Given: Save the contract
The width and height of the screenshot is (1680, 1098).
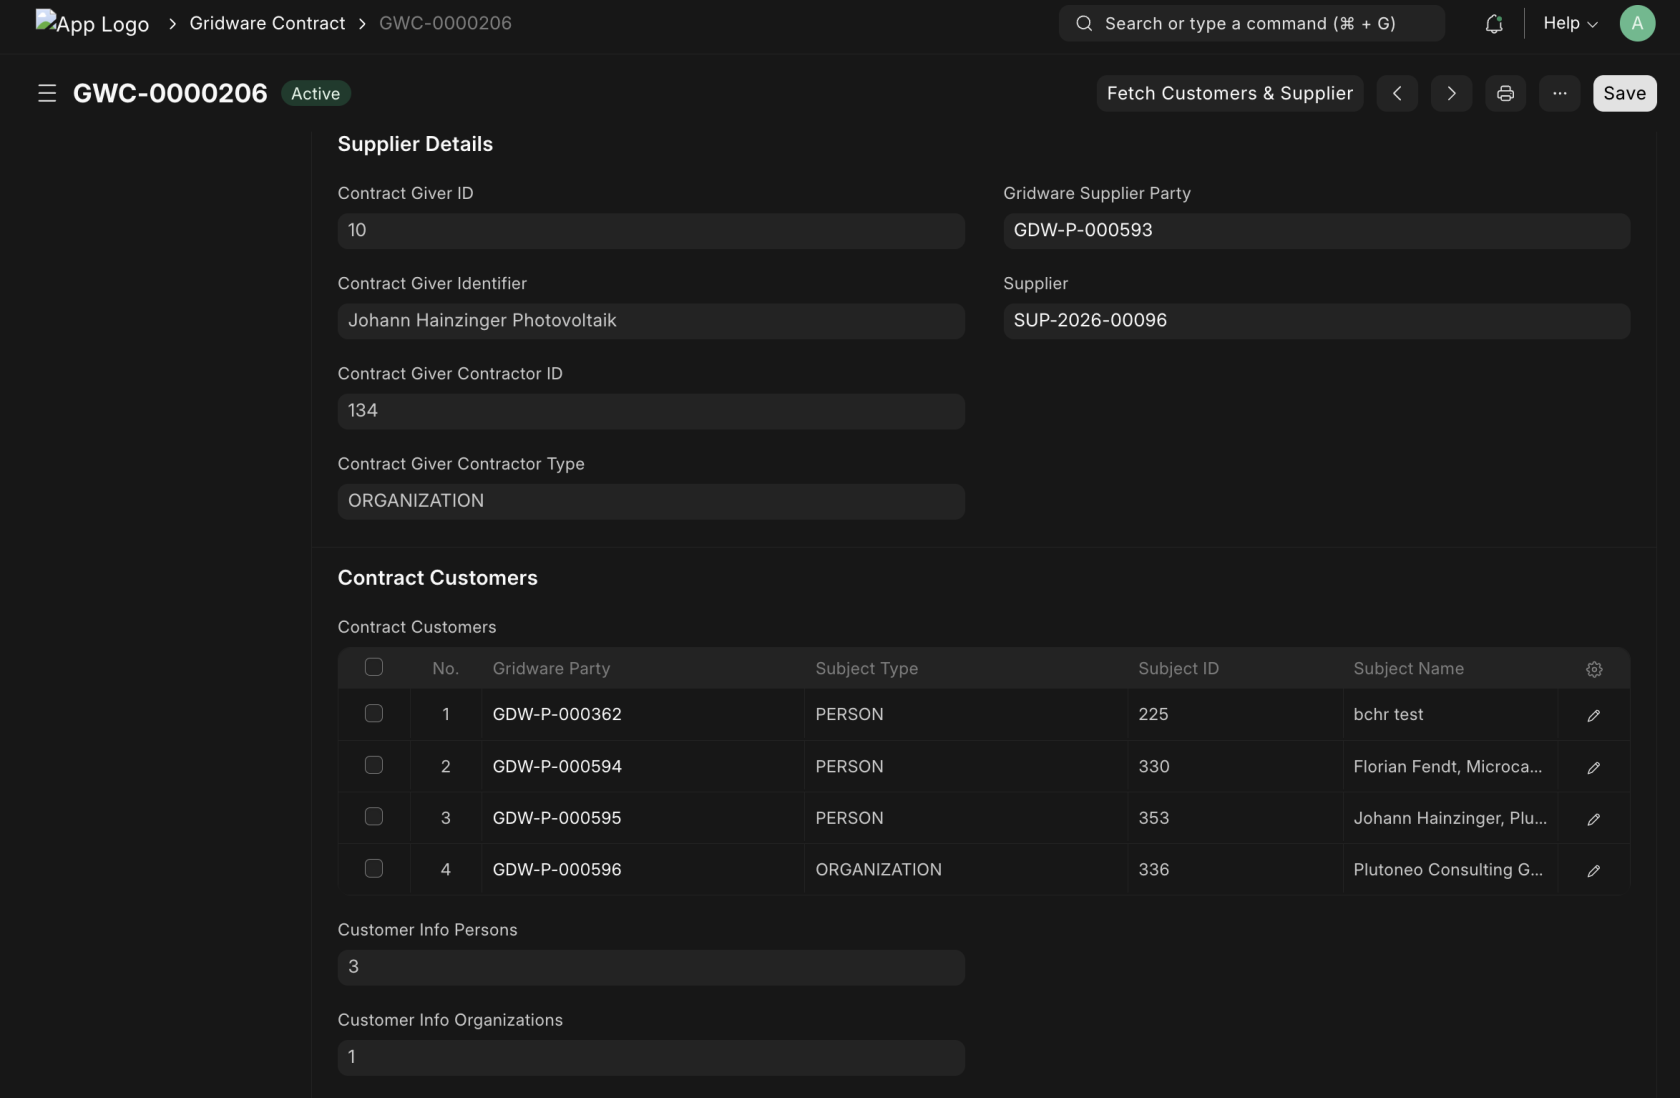Looking at the screenshot, I should (x=1624, y=93).
